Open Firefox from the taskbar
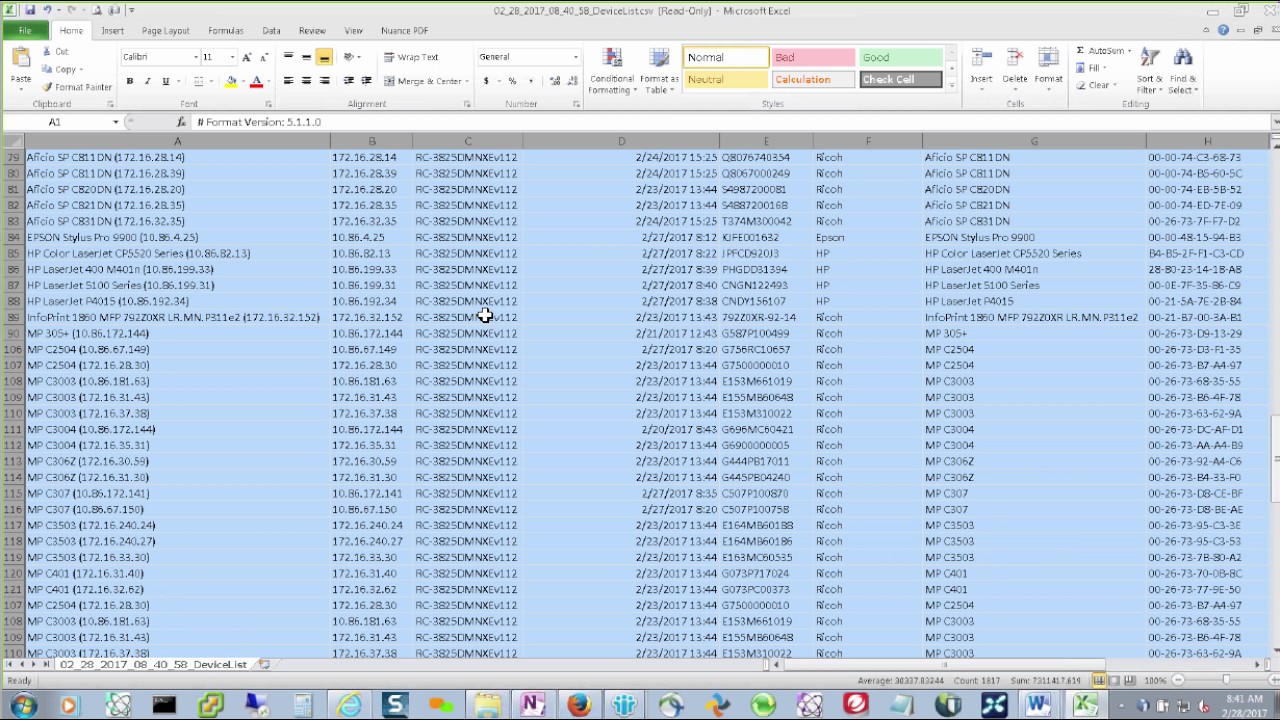1280x720 pixels. tap(578, 706)
